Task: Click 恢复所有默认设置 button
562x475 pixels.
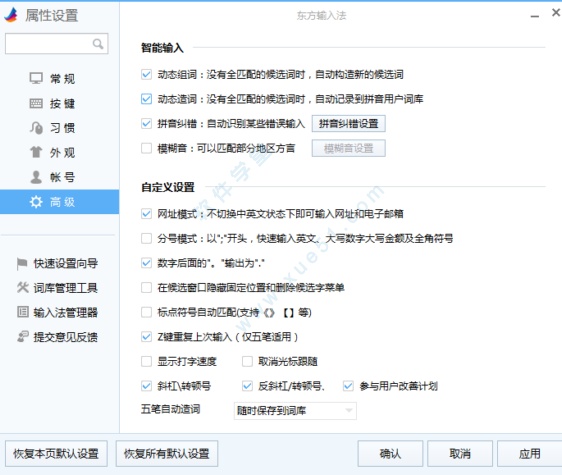Action: click(x=167, y=453)
